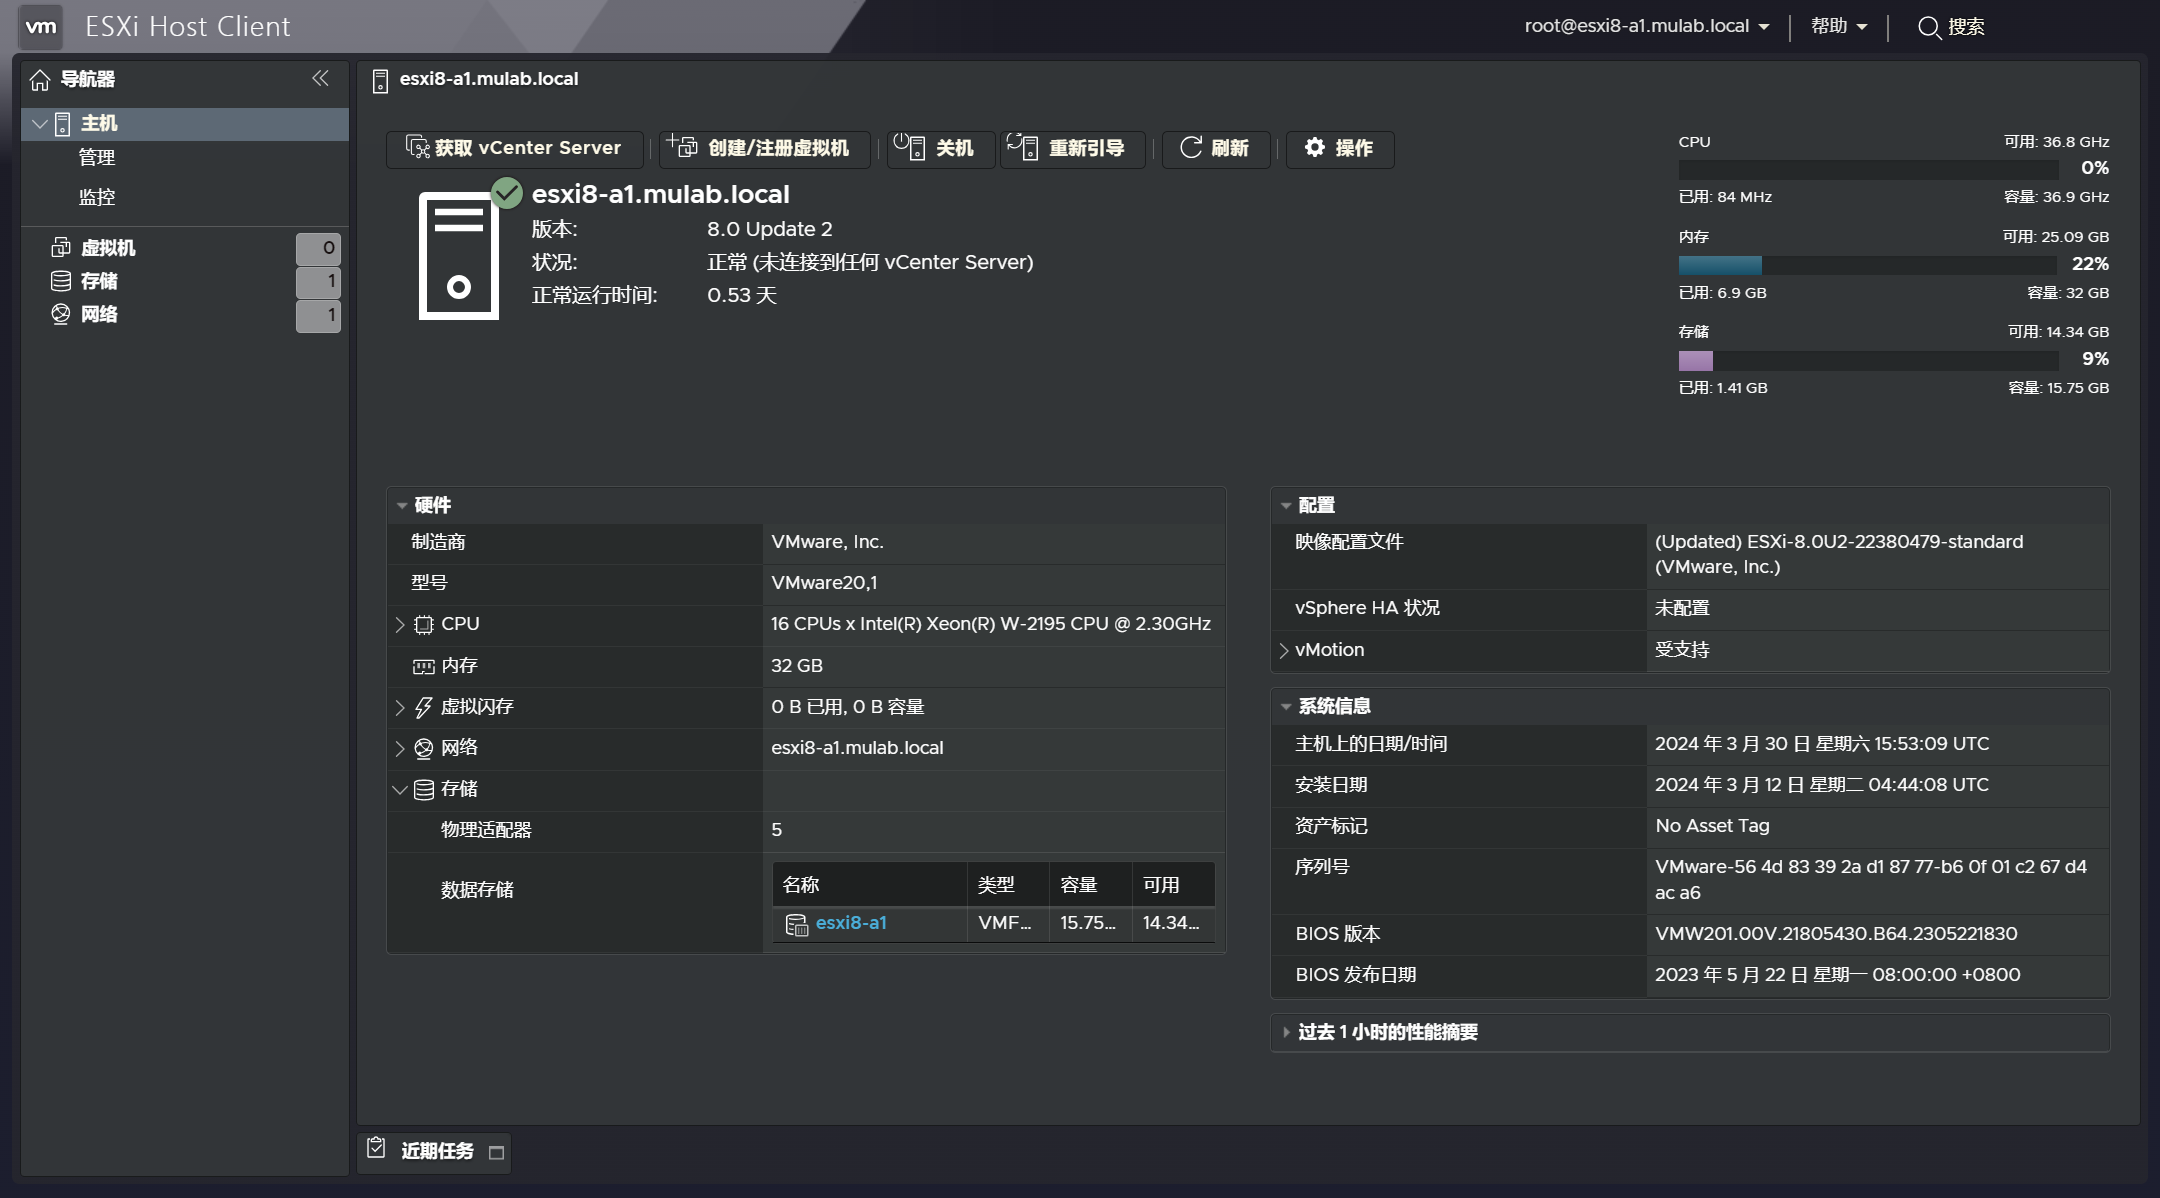Click the CPU chip icon in hardware
Screen dimensions: 2160x1198
[x=424, y=625]
